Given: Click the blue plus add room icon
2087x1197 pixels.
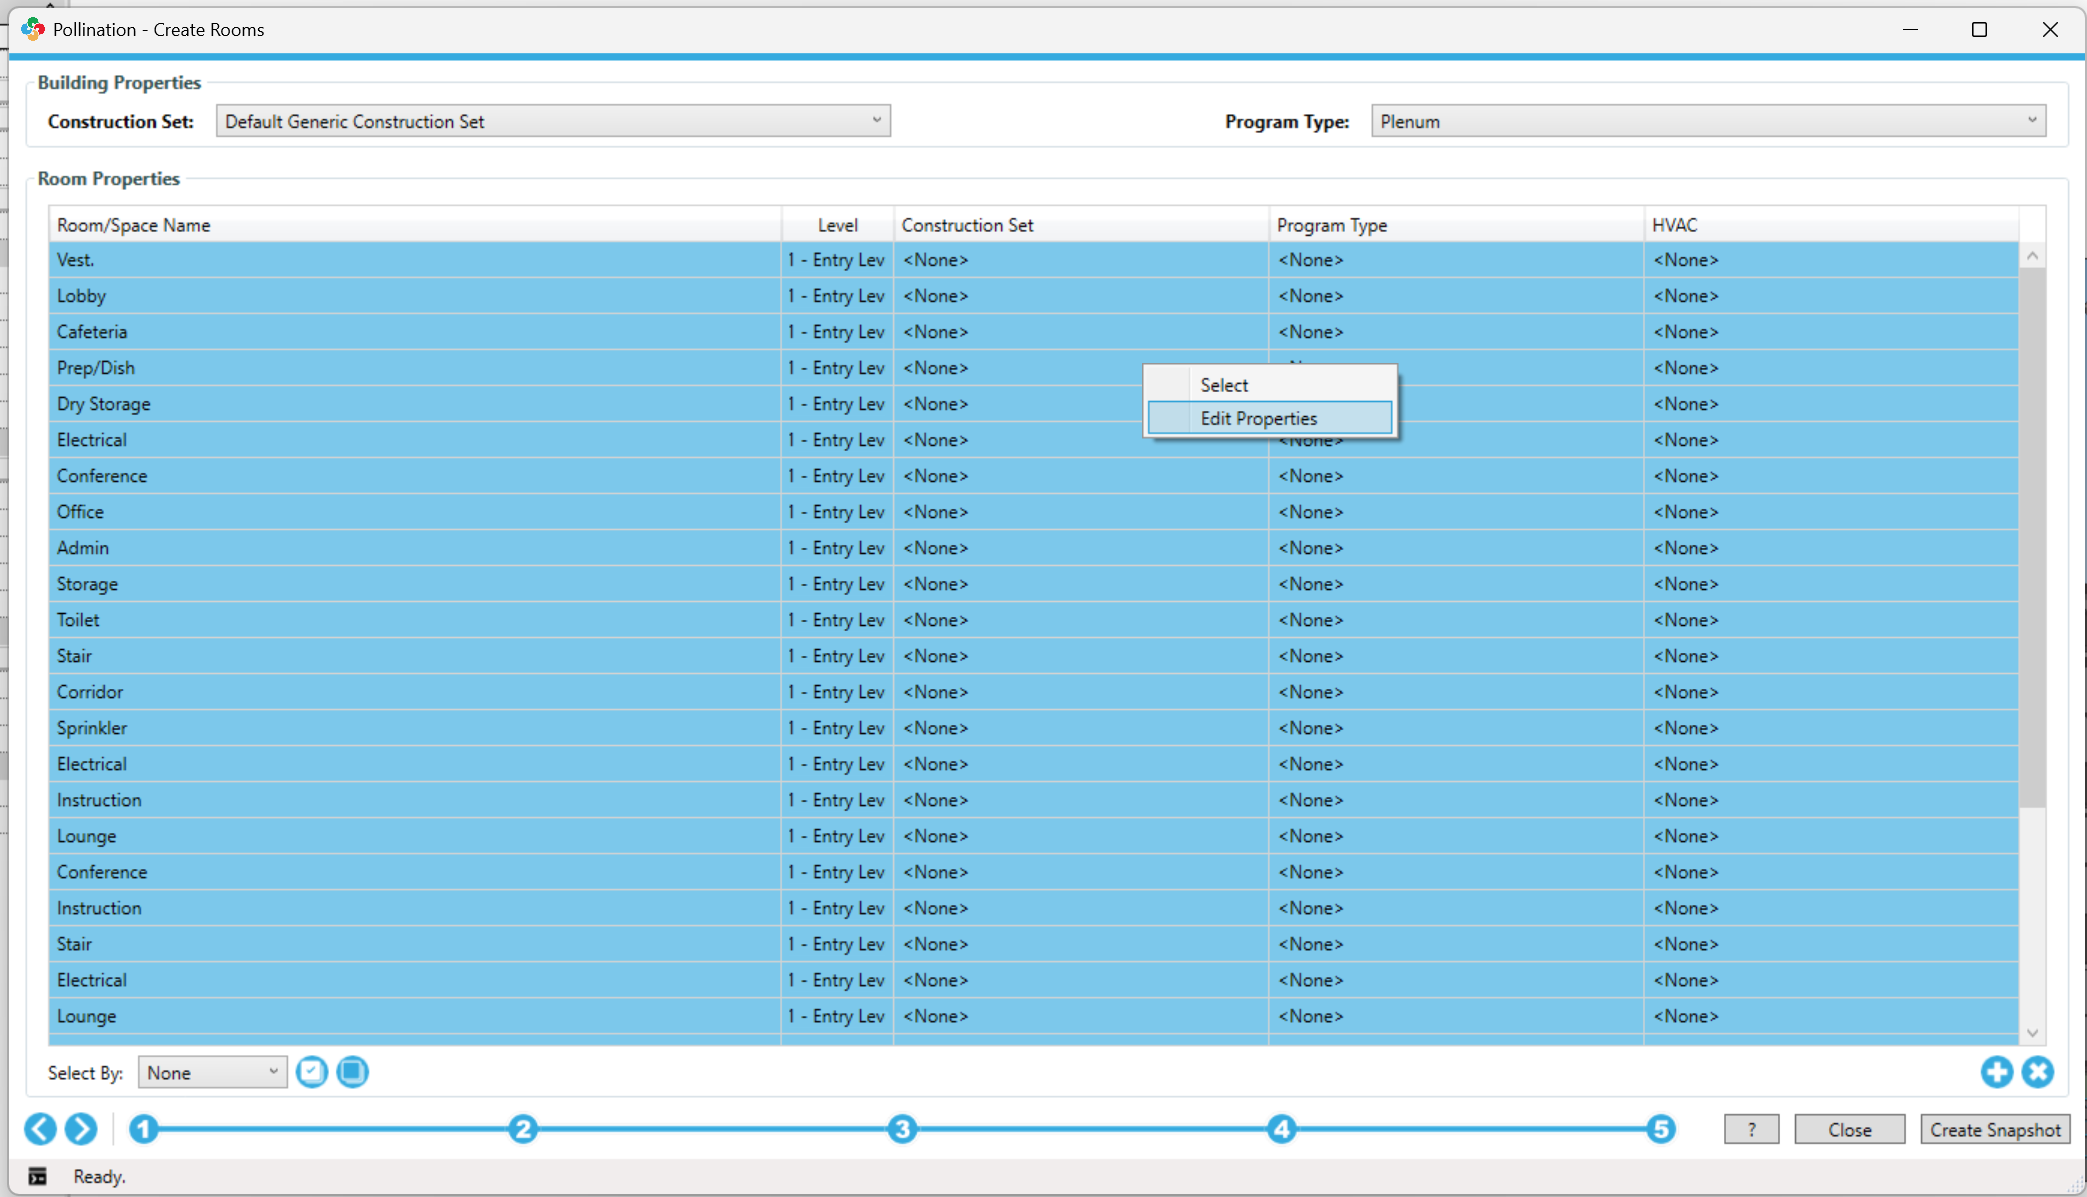Looking at the screenshot, I should click(x=1996, y=1072).
